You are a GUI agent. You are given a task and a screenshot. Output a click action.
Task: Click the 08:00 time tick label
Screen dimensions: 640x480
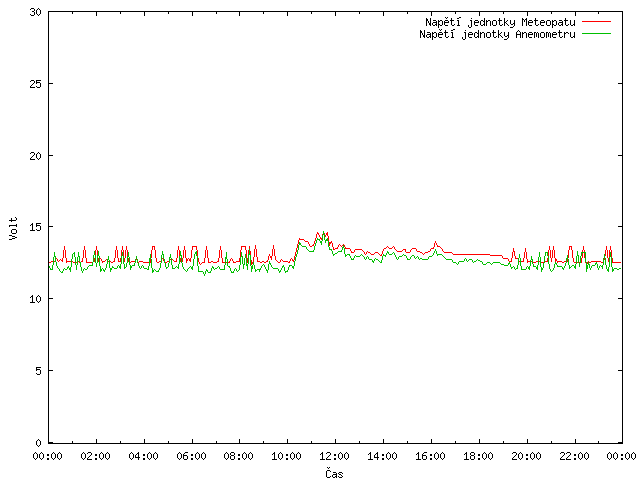coord(239,456)
